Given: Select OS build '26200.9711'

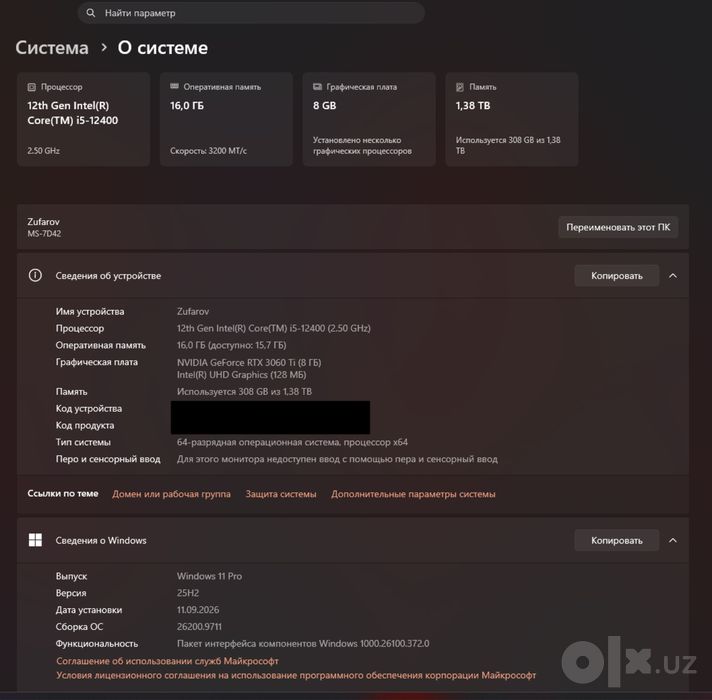Looking at the screenshot, I should [199, 626].
